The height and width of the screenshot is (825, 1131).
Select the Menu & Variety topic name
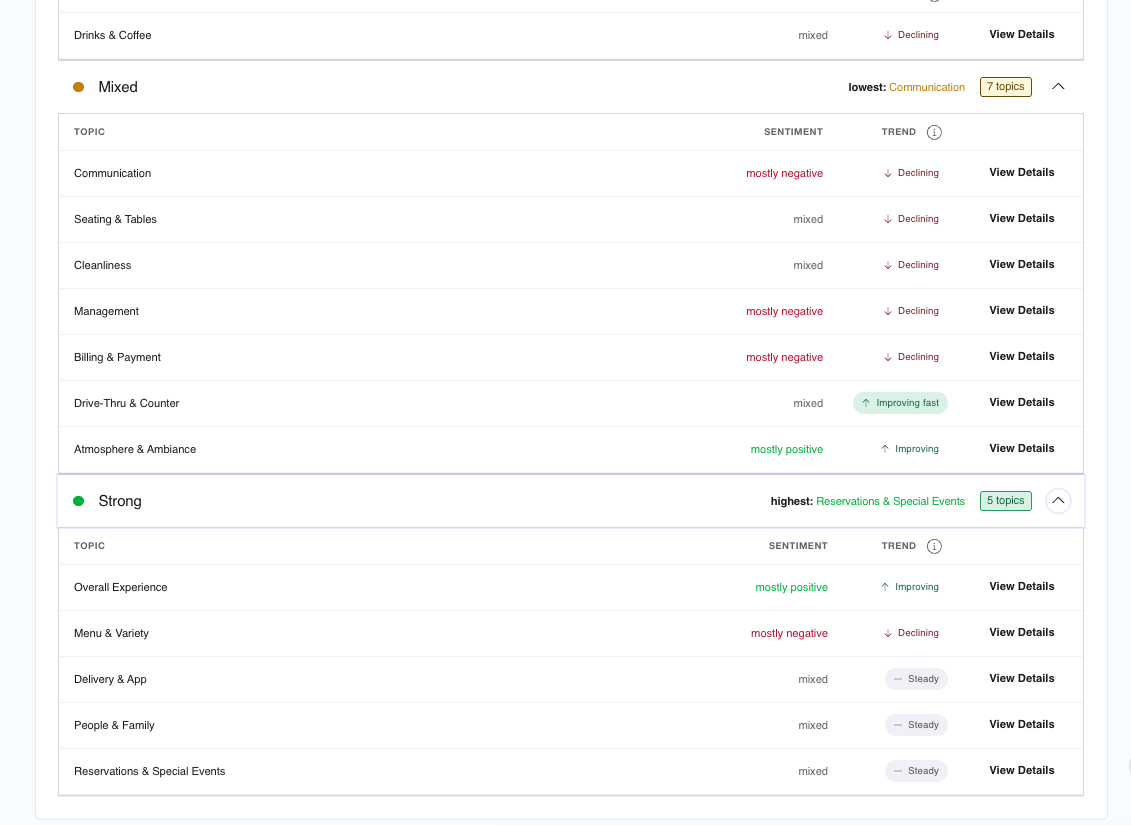pyautogui.click(x=111, y=633)
